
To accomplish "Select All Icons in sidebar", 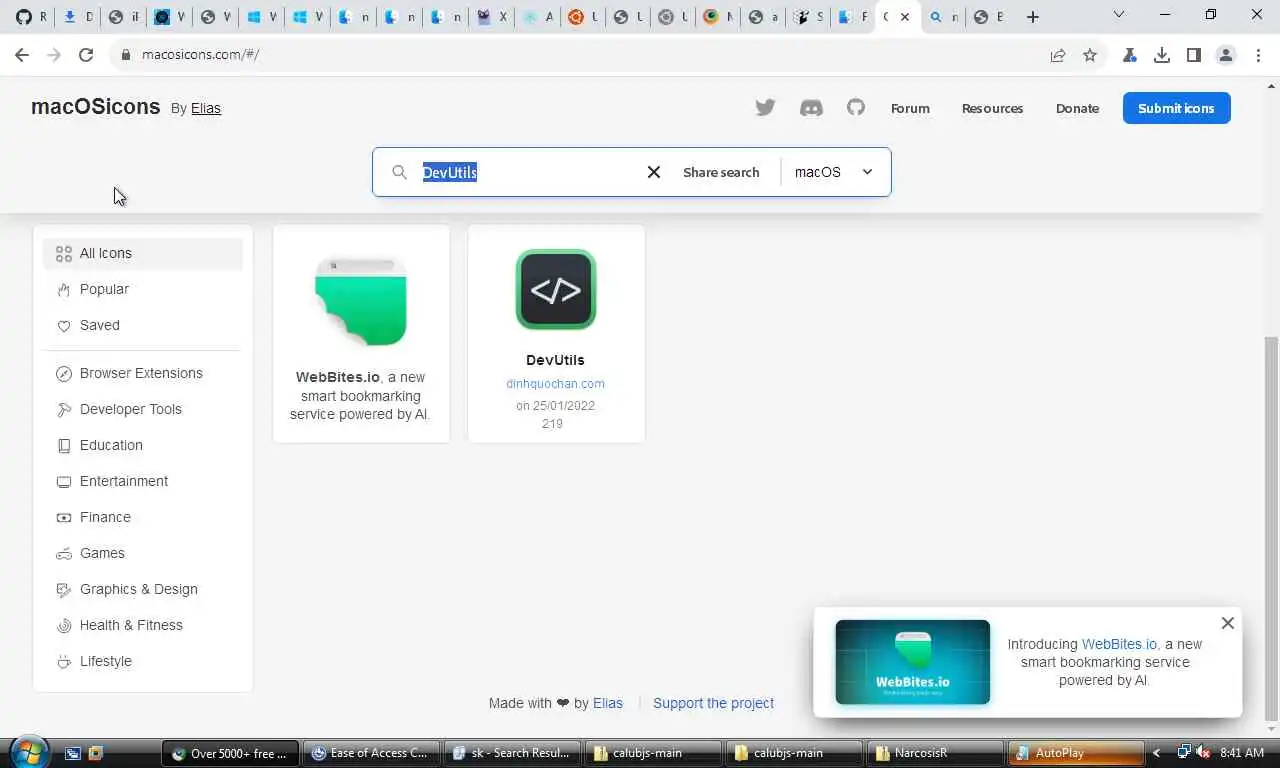I will click(143, 253).
